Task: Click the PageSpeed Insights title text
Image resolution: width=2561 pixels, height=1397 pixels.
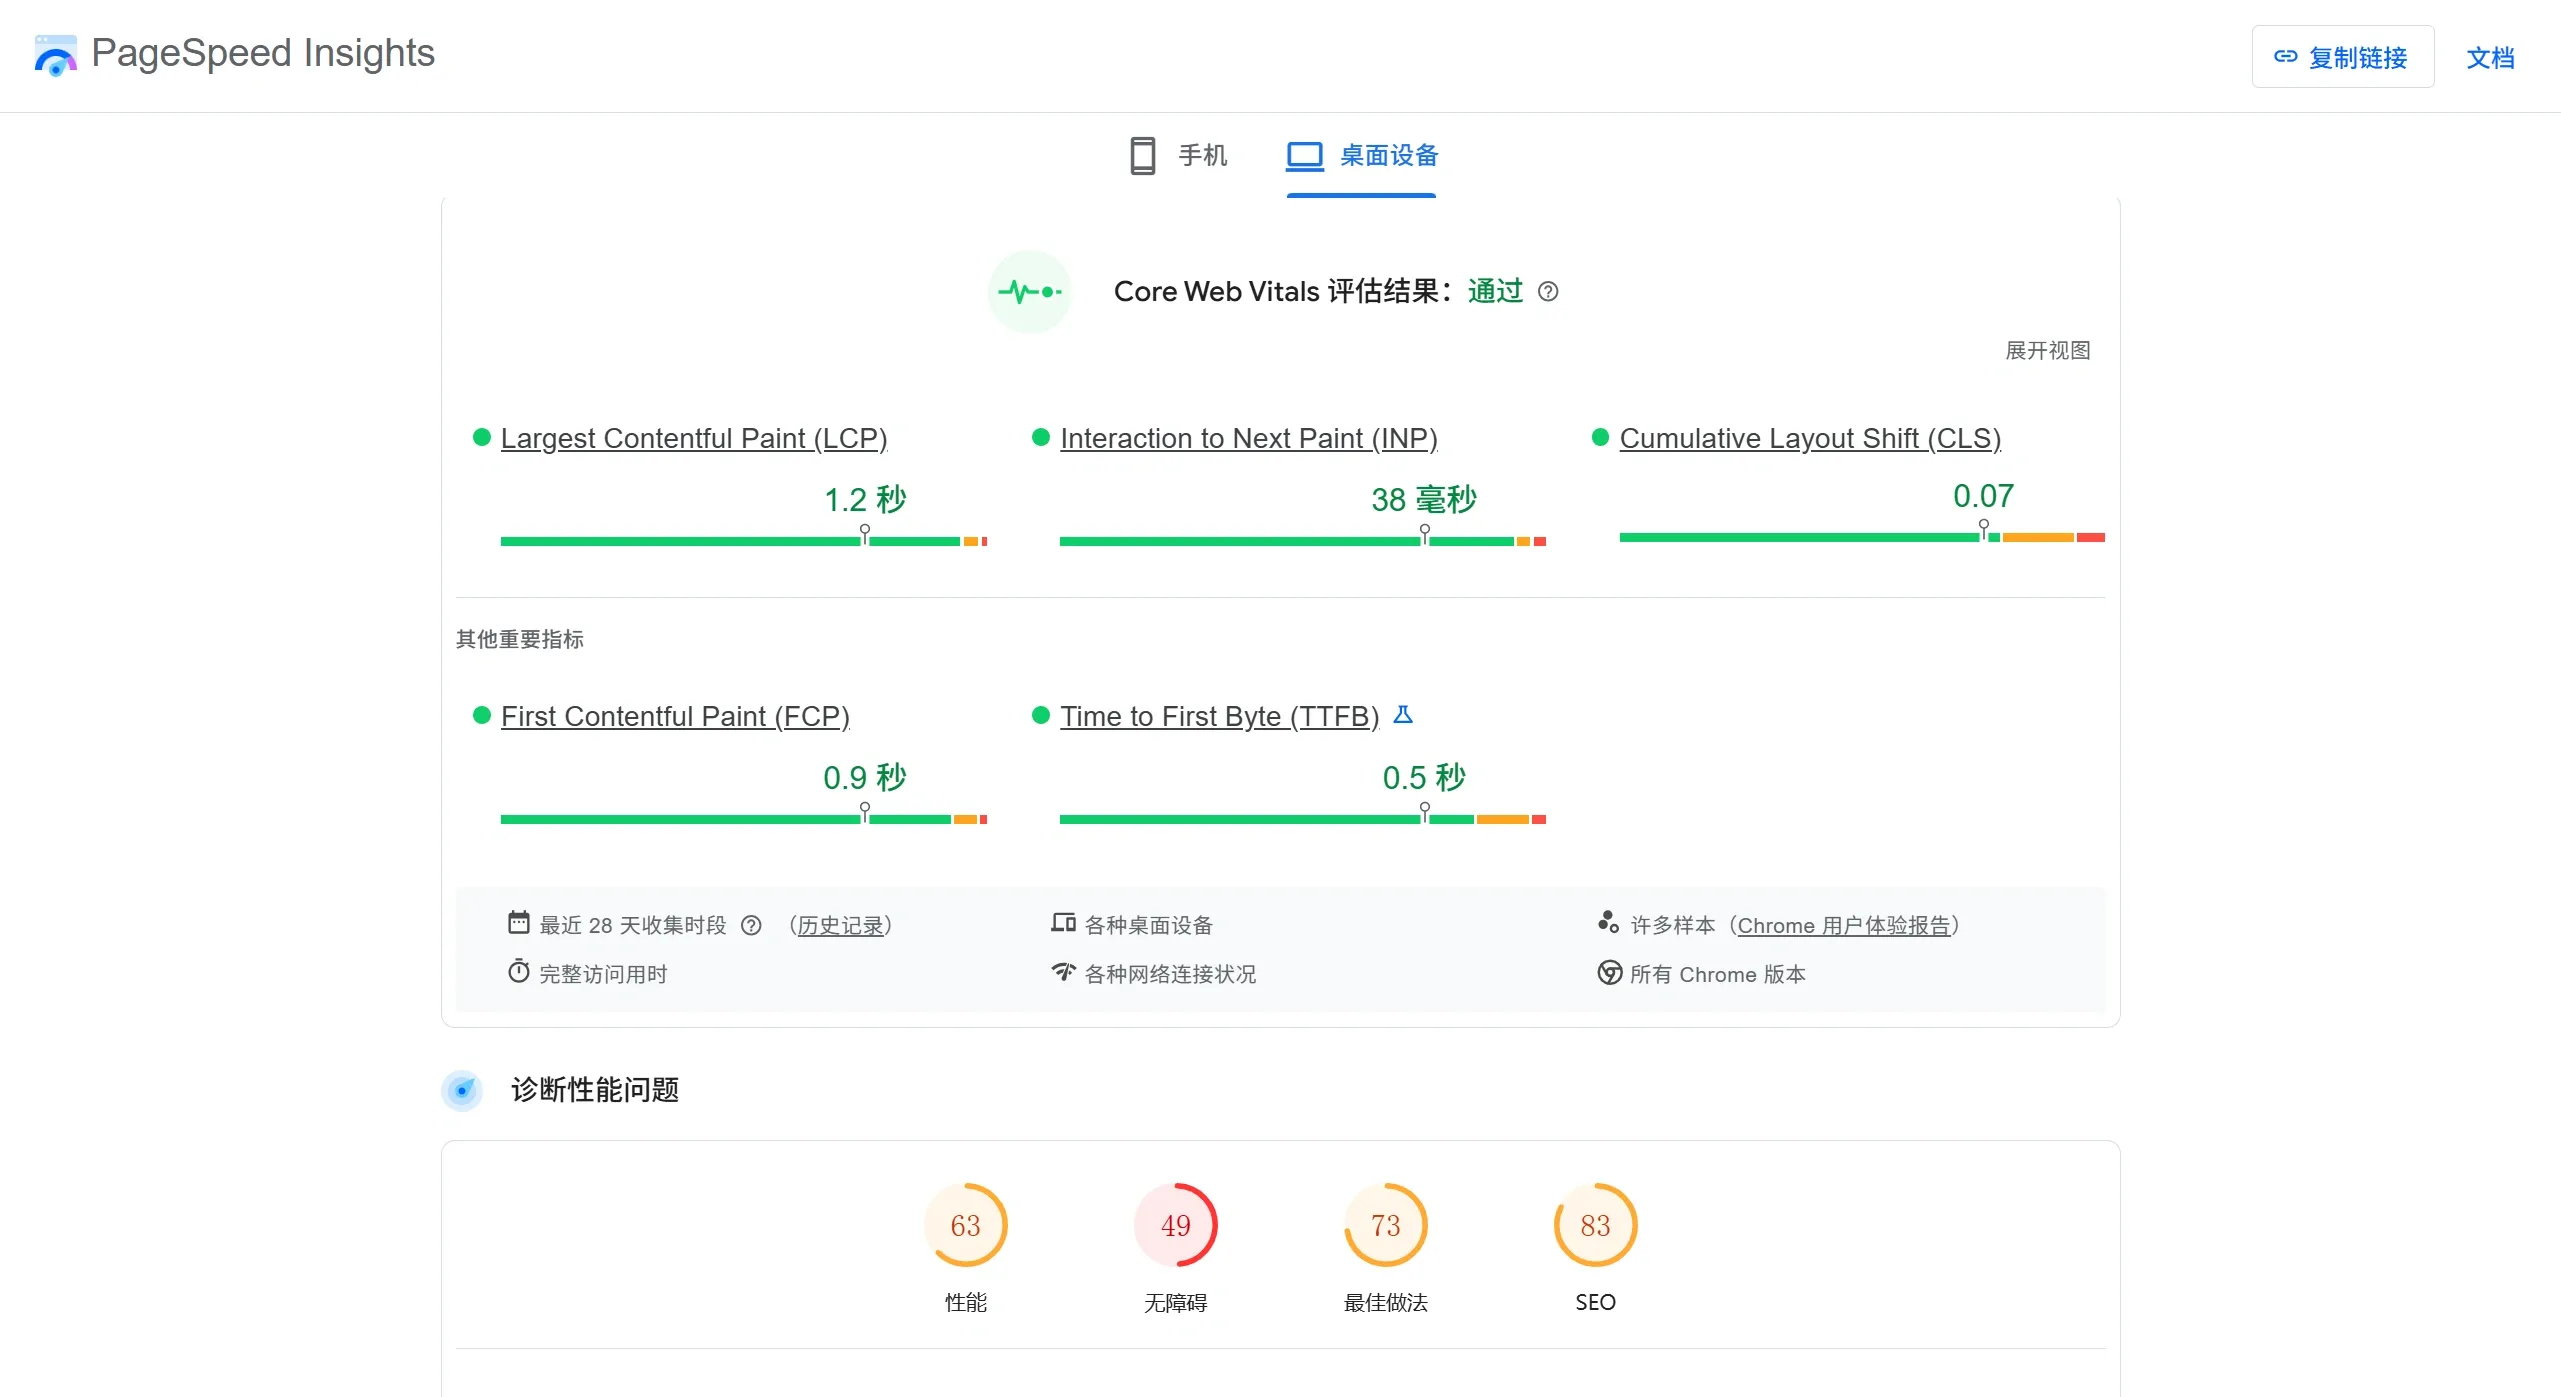Action: 263,53
